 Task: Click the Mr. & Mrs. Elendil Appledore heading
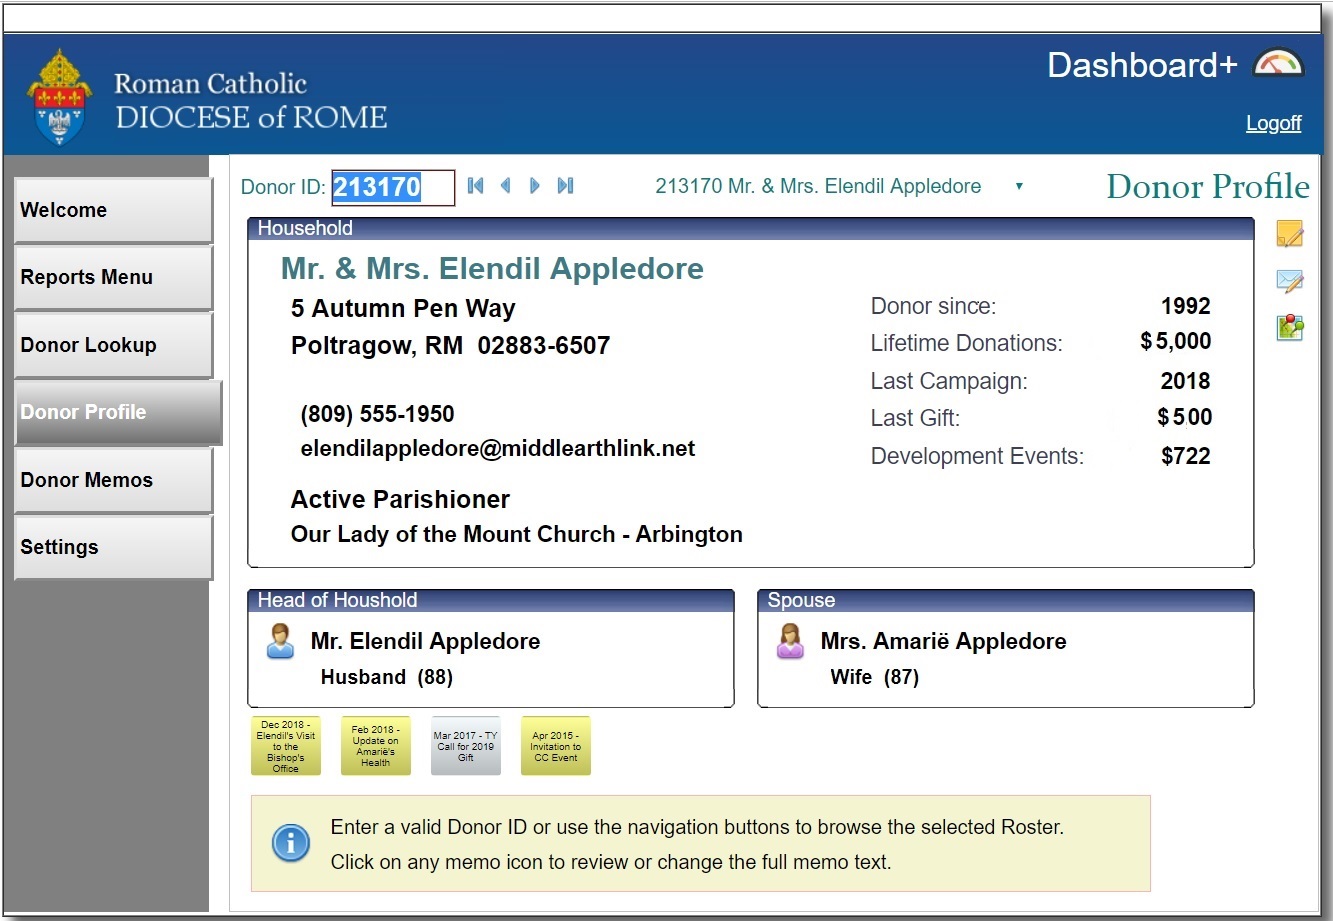(x=492, y=268)
